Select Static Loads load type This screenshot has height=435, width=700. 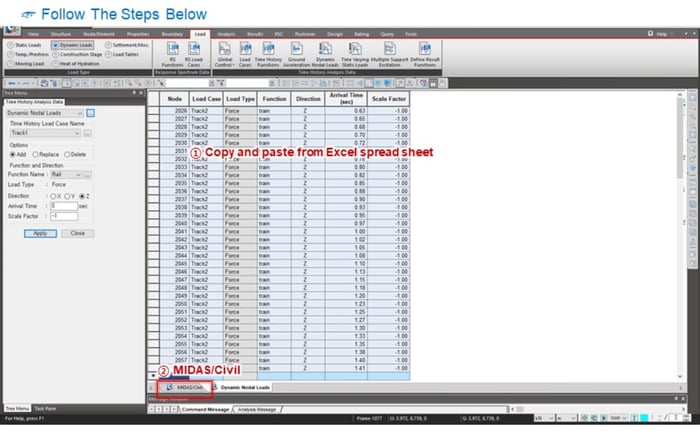tap(25, 45)
